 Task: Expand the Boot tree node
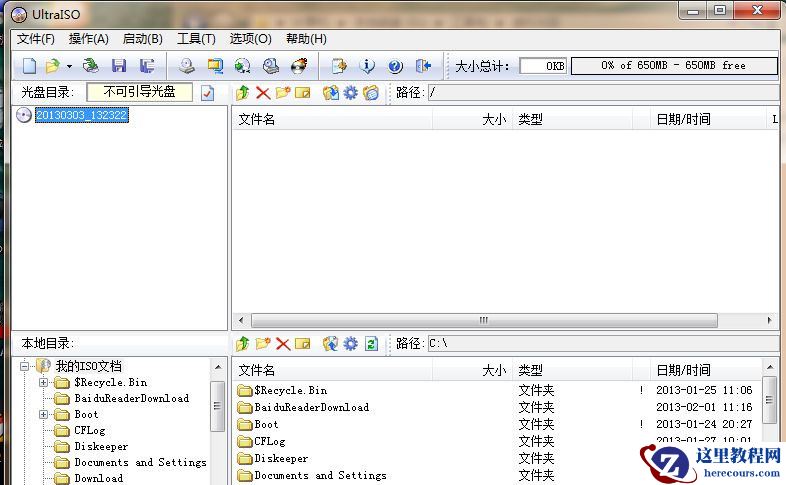pyautogui.click(x=44, y=414)
